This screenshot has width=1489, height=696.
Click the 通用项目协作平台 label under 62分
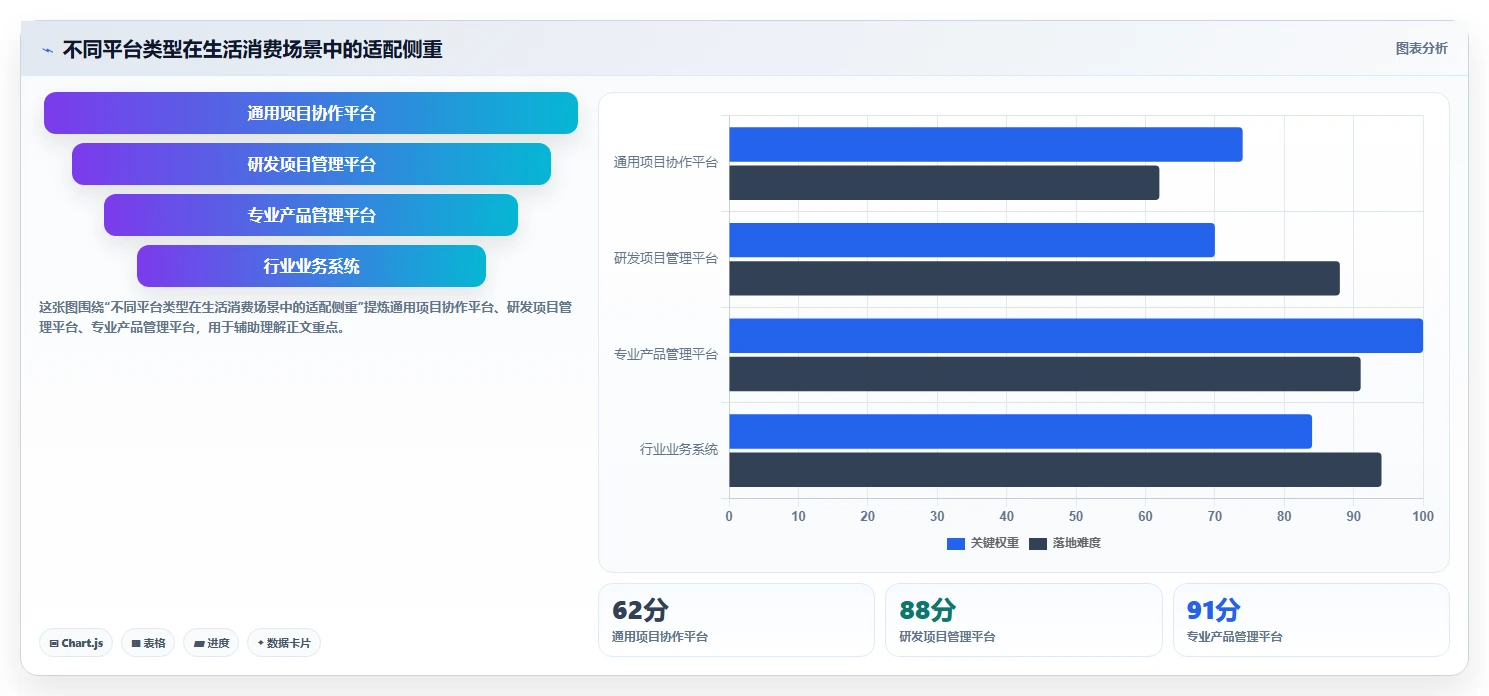[x=659, y=636]
